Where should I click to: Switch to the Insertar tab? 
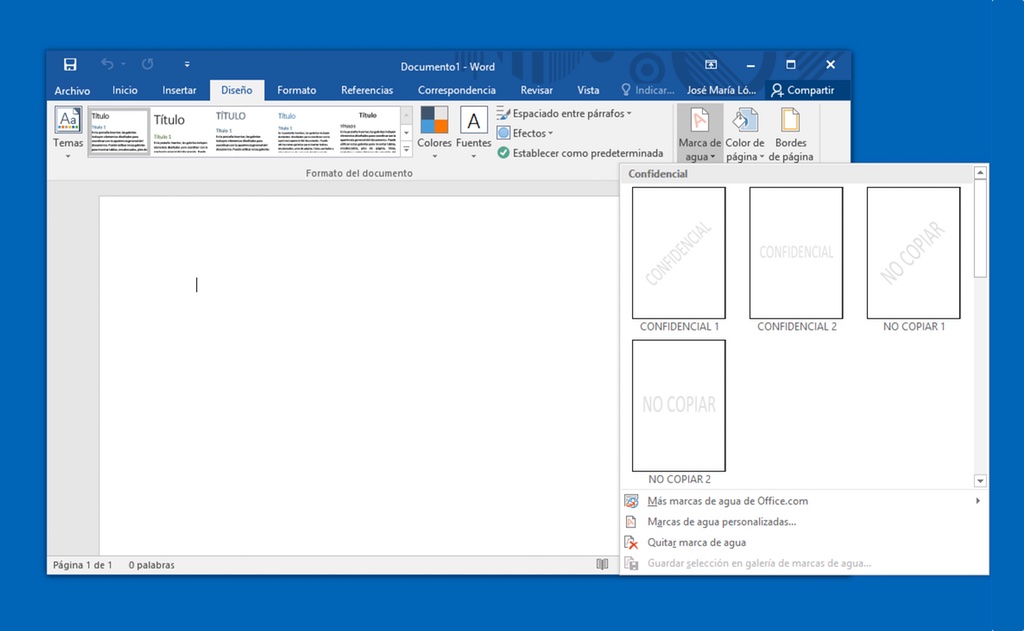pos(180,90)
